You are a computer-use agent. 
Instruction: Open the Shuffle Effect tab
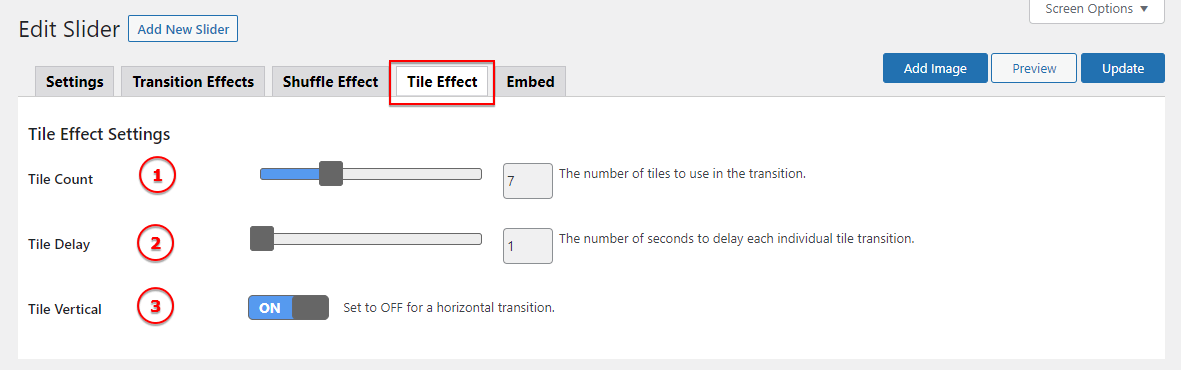(330, 81)
